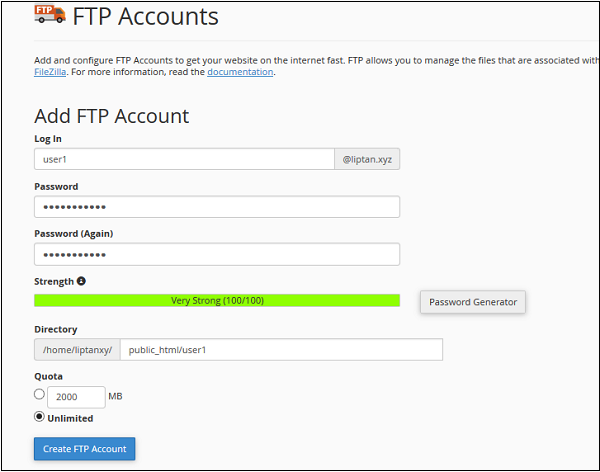Click the Add FTP Account heading

coord(112,116)
